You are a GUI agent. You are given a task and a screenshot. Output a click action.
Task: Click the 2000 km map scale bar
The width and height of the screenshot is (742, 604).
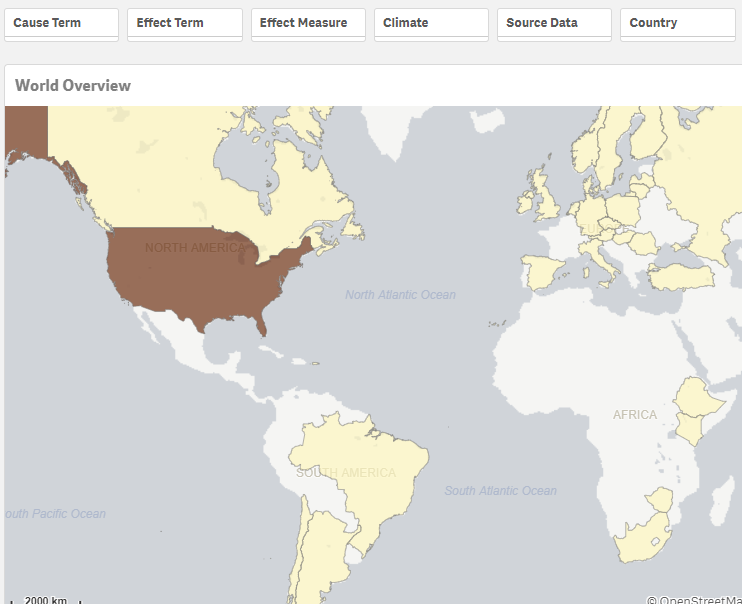[45, 600]
